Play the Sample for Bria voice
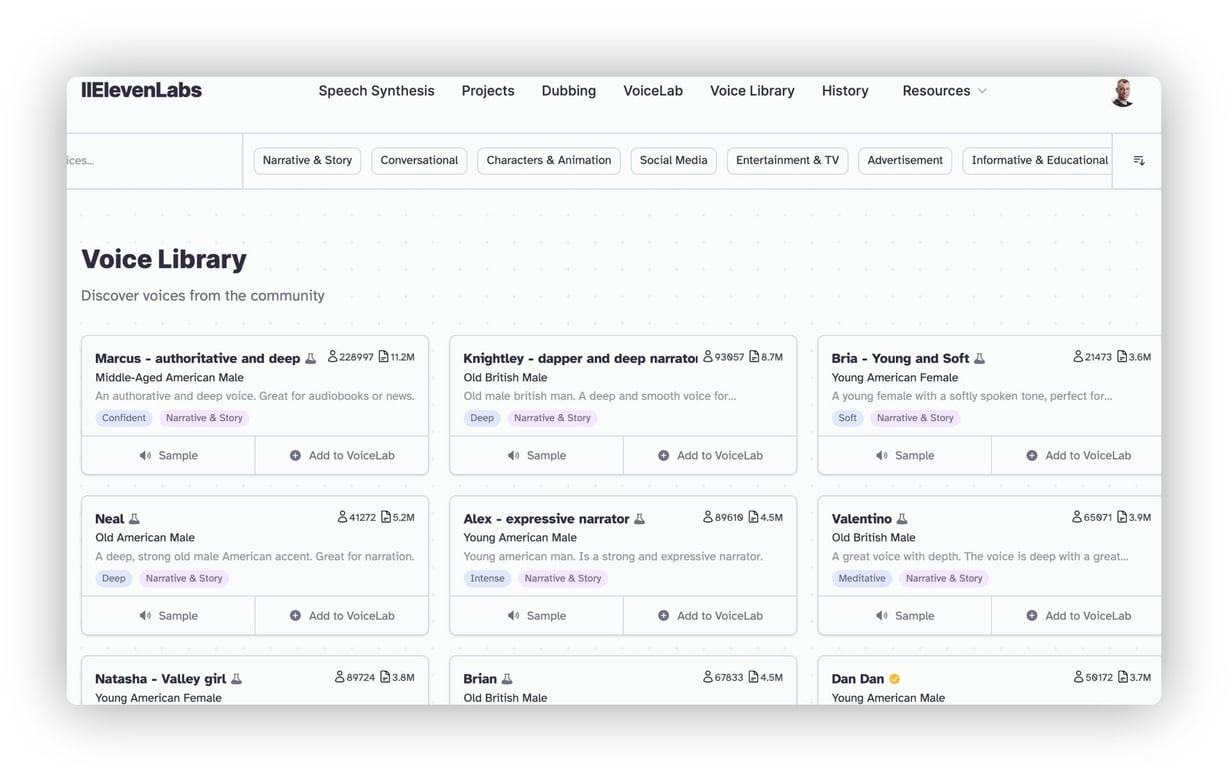The height and width of the screenshot is (768, 1228). (x=904, y=455)
